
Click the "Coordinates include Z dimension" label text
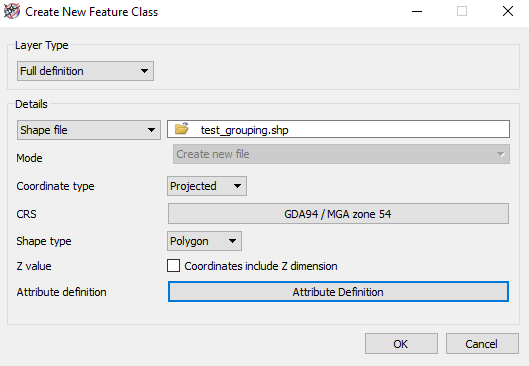261,266
